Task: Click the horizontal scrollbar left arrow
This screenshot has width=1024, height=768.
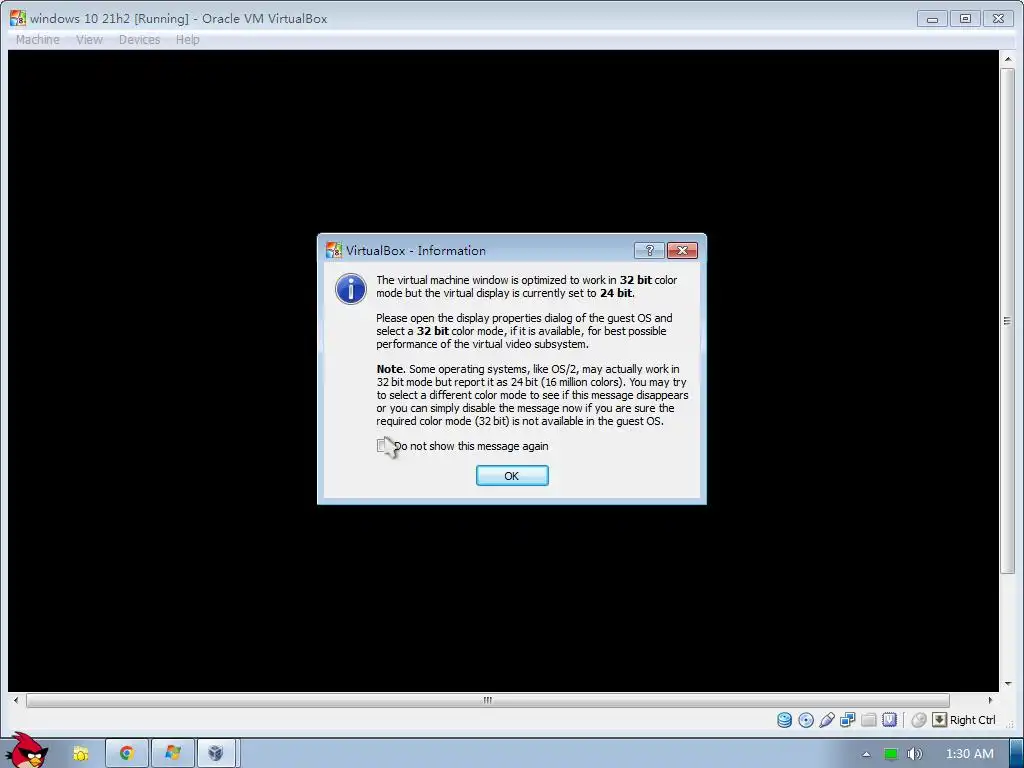Action: click(16, 700)
